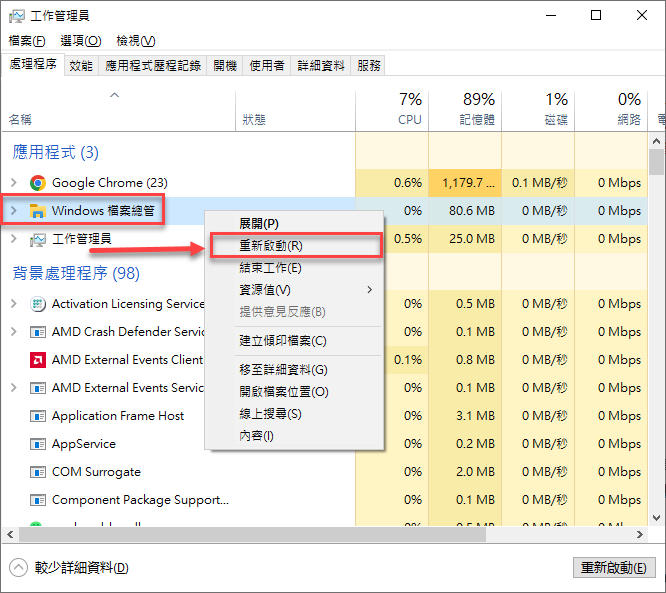Click the horizontal scrollbar left arrow
The image size is (666, 593).
10,534
